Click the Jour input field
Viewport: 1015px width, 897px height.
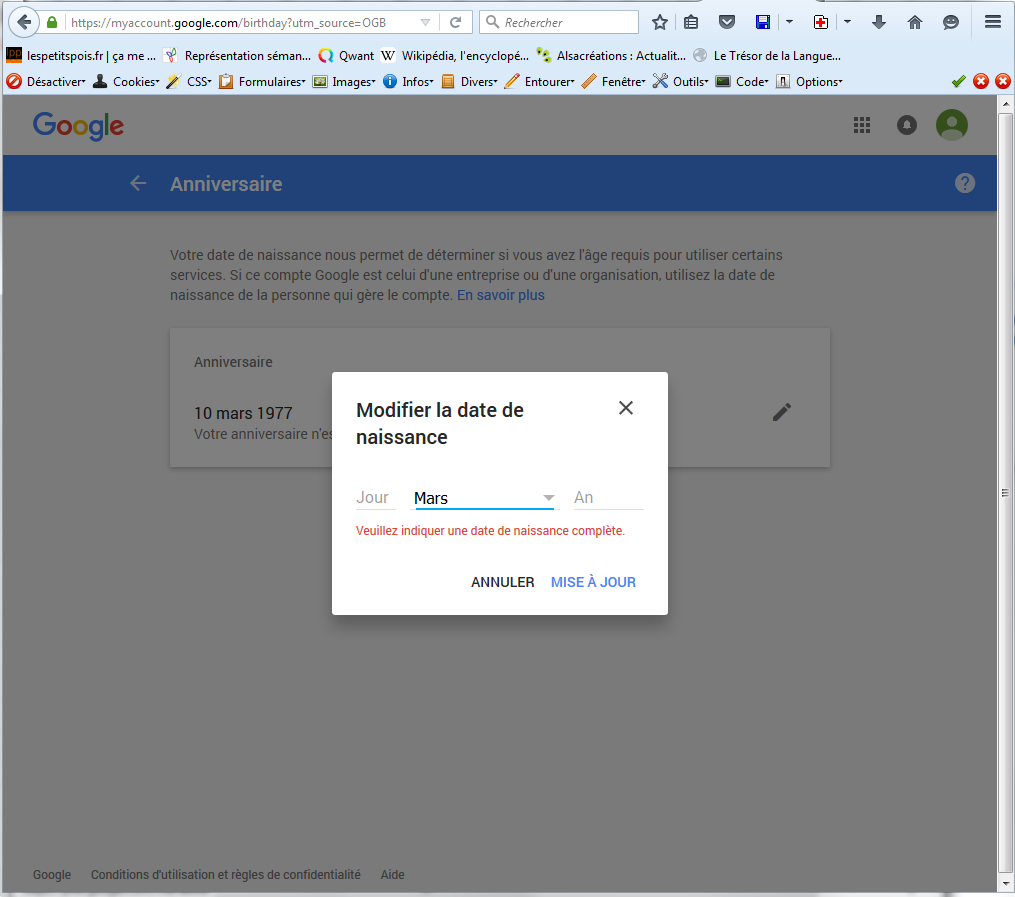click(x=375, y=498)
